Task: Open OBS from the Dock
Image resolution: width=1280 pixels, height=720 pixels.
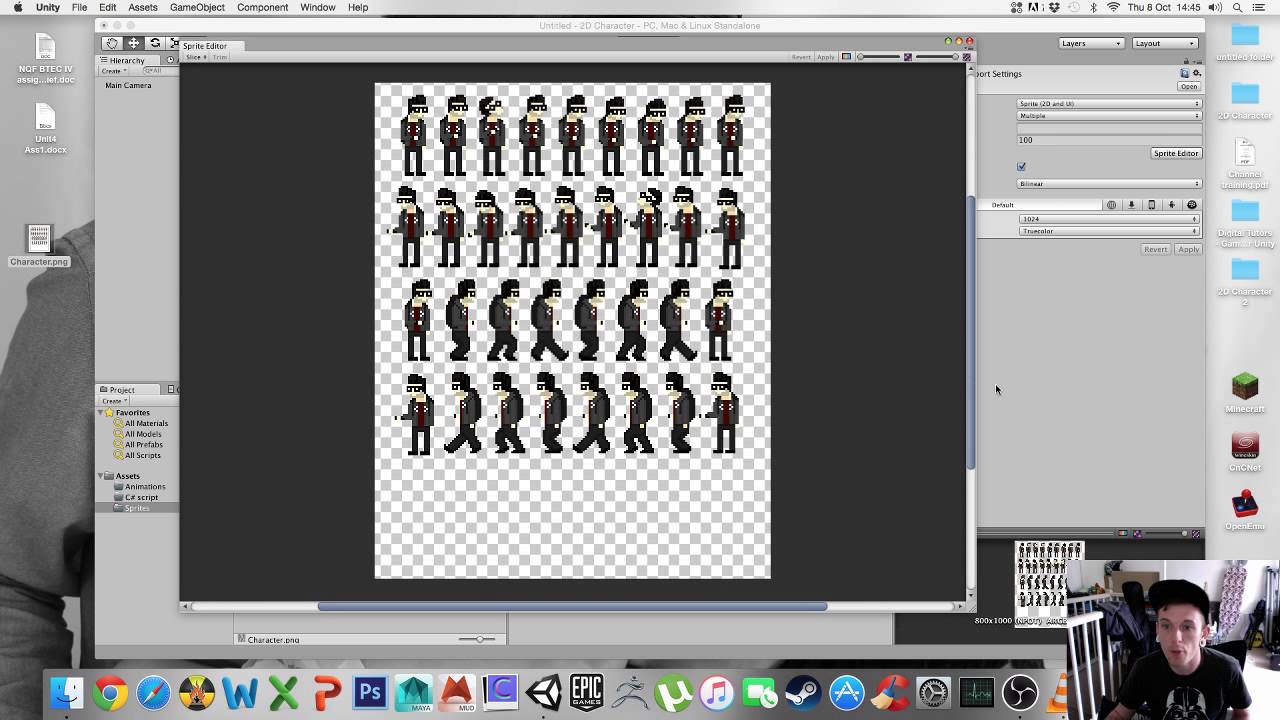Action: [1020, 692]
